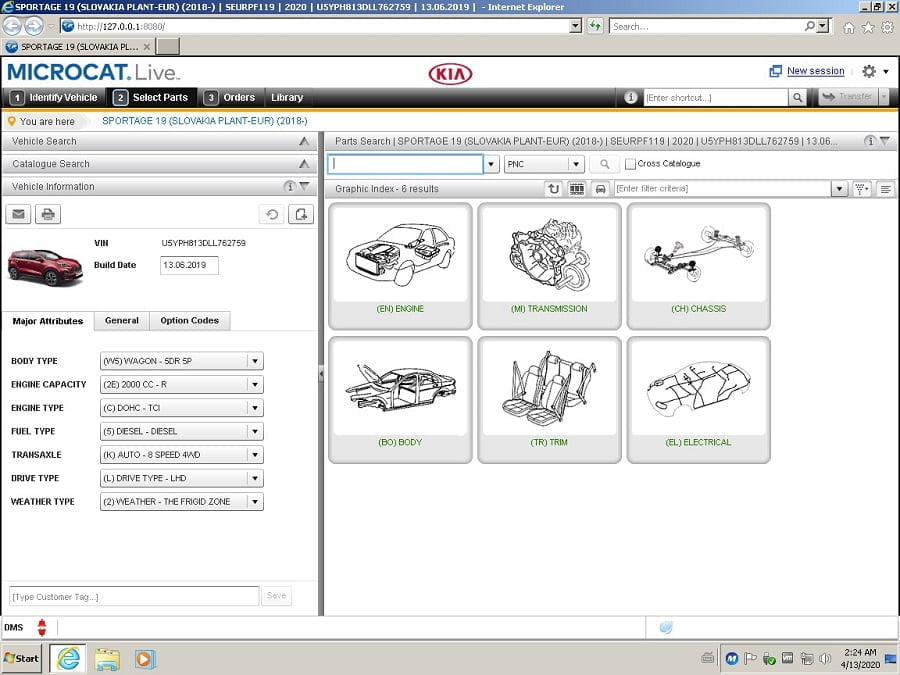
Task: Open file explorer folder in taskbar
Action: click(x=107, y=659)
